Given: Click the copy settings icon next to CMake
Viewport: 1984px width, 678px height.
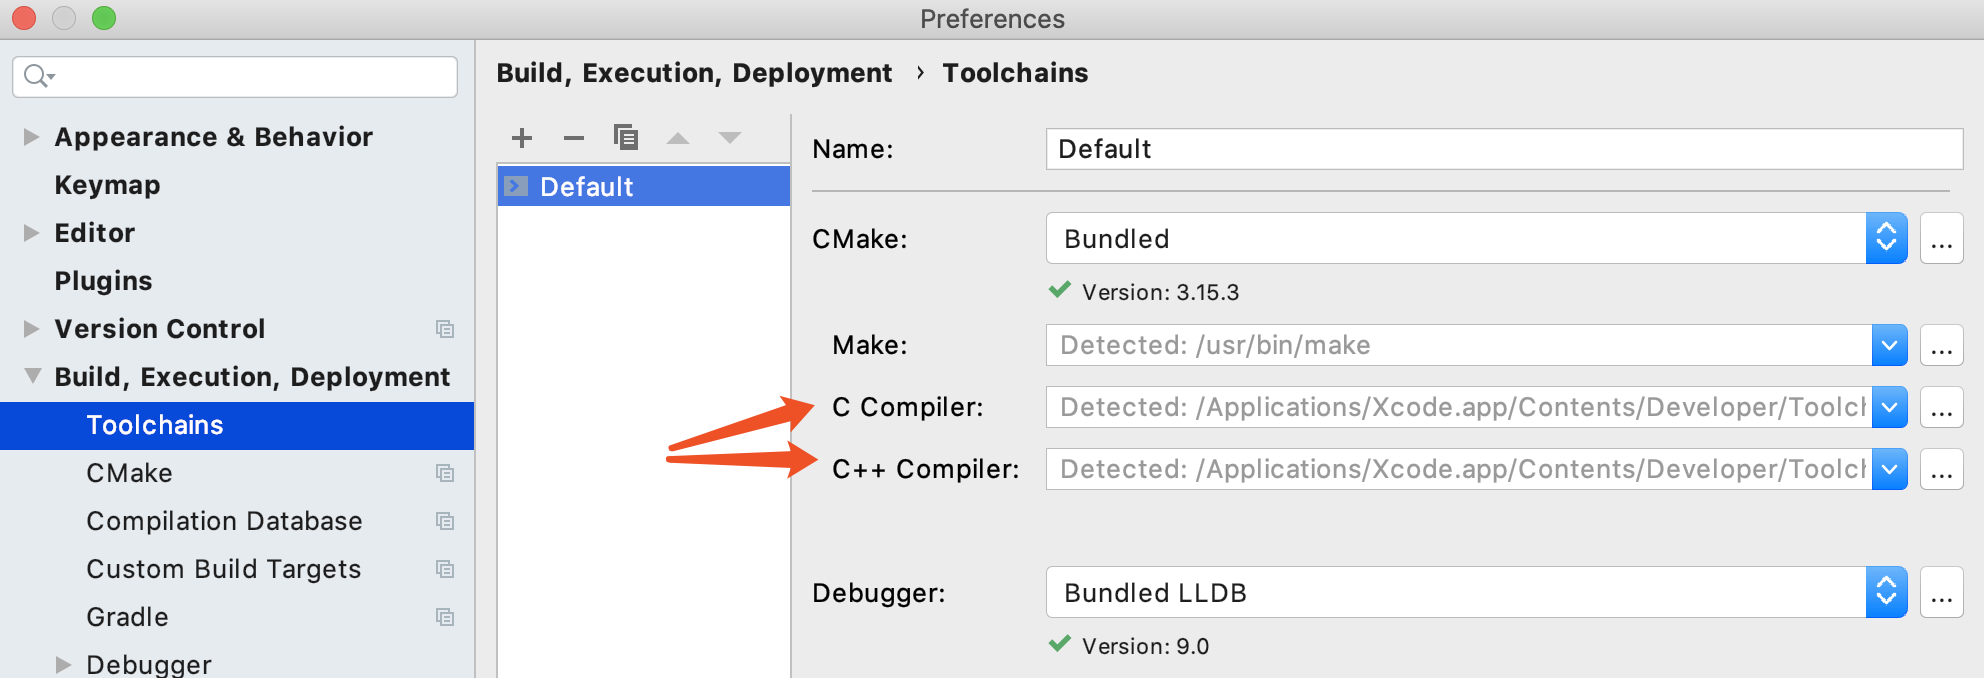Looking at the screenshot, I should tap(446, 473).
